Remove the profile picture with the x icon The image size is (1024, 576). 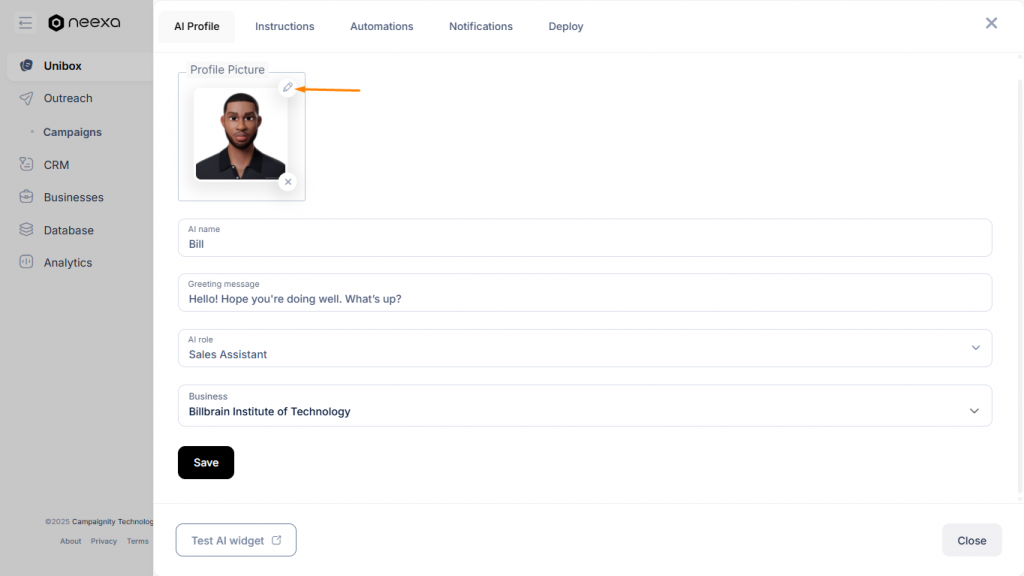(x=288, y=182)
